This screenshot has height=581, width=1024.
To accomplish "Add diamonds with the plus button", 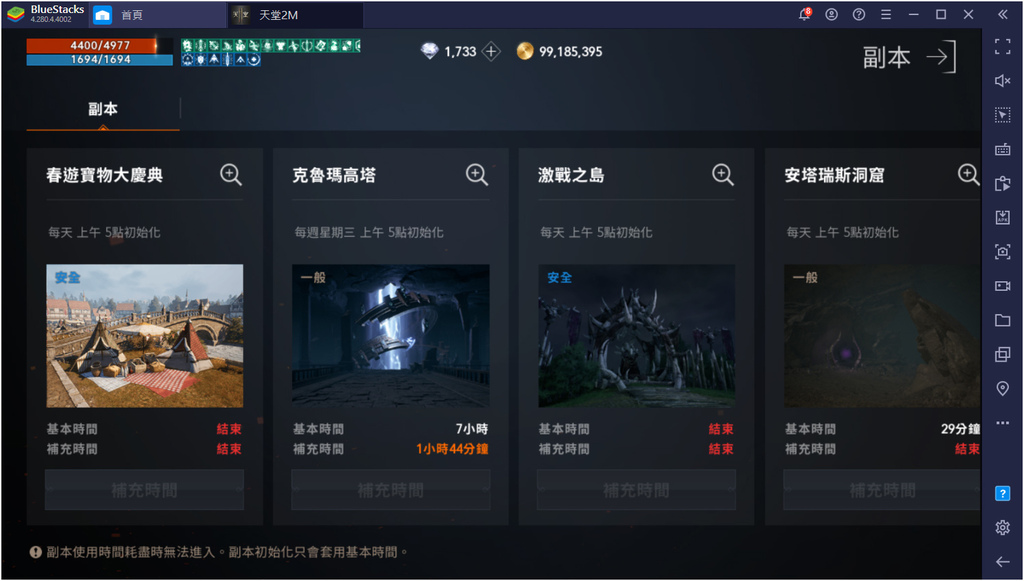I will click(x=491, y=52).
